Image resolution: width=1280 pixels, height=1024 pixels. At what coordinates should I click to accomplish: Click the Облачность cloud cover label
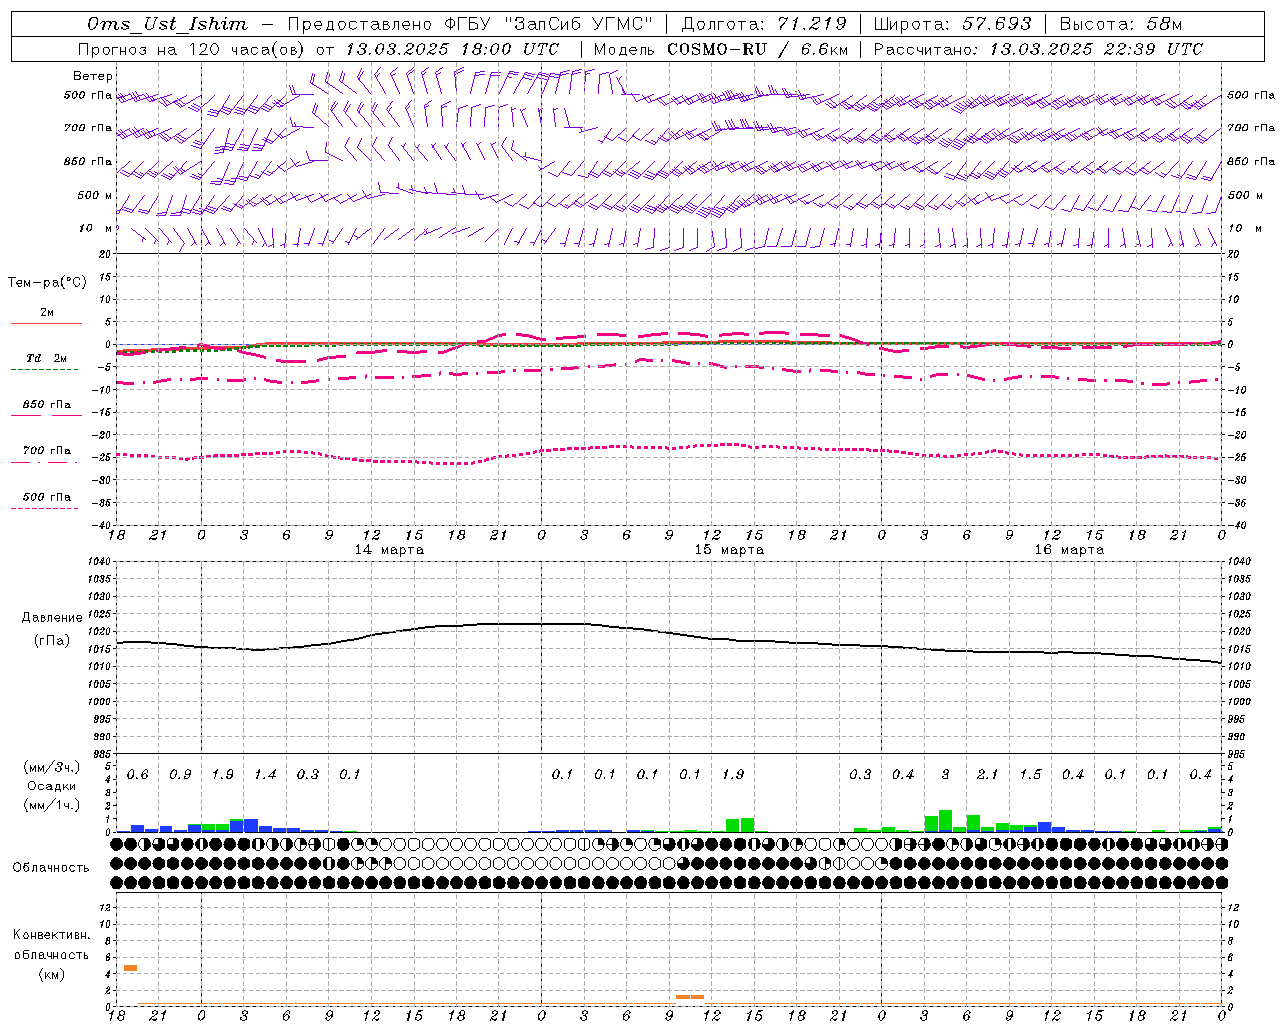click(x=51, y=868)
